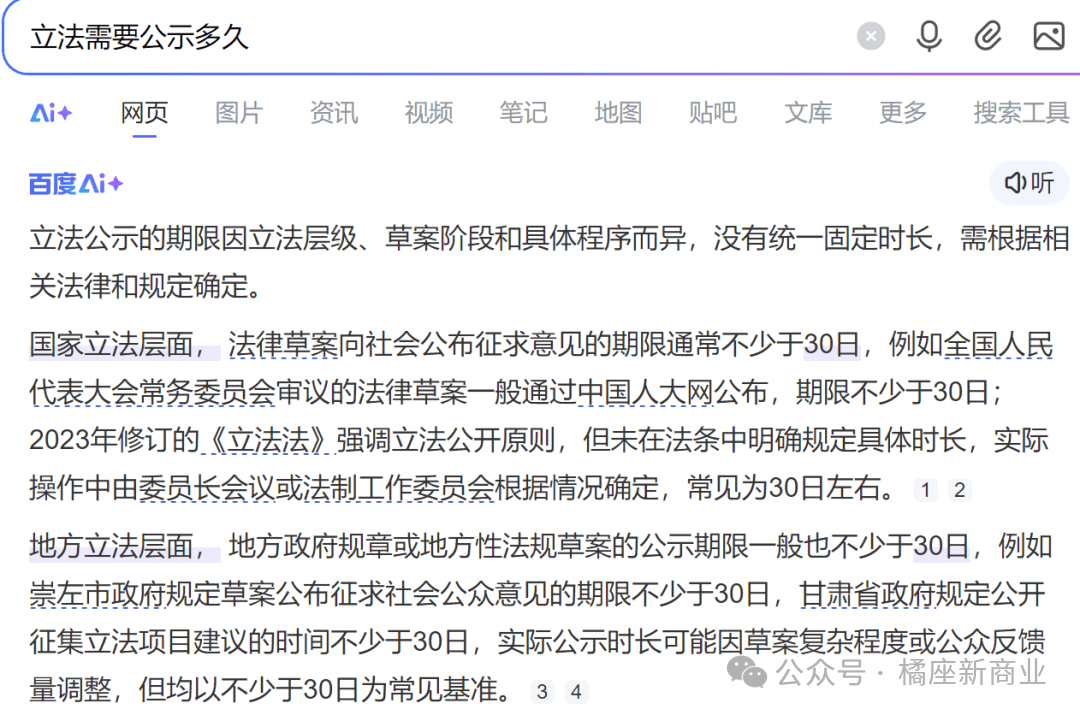This screenshot has height=715, width=1080.
Task: Expand the 更多 menu
Action: coord(903,112)
